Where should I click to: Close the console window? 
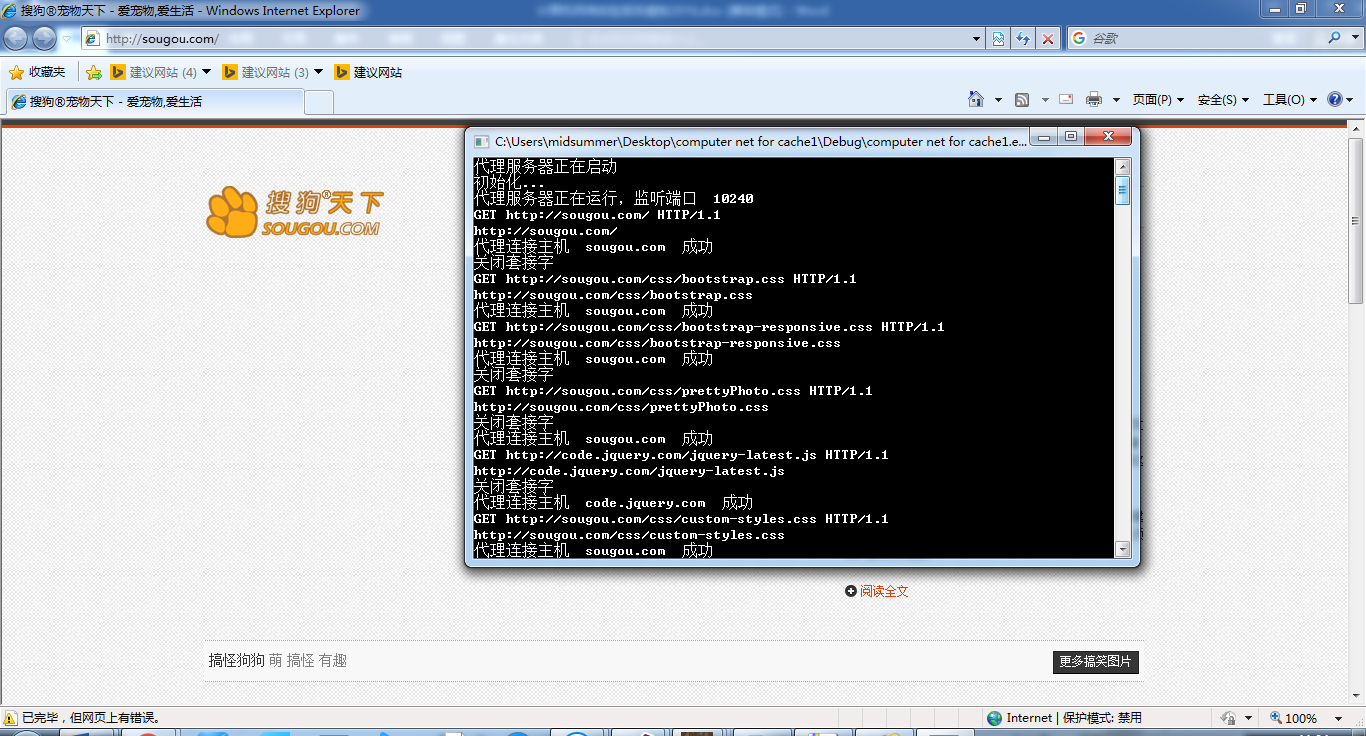coord(1107,137)
